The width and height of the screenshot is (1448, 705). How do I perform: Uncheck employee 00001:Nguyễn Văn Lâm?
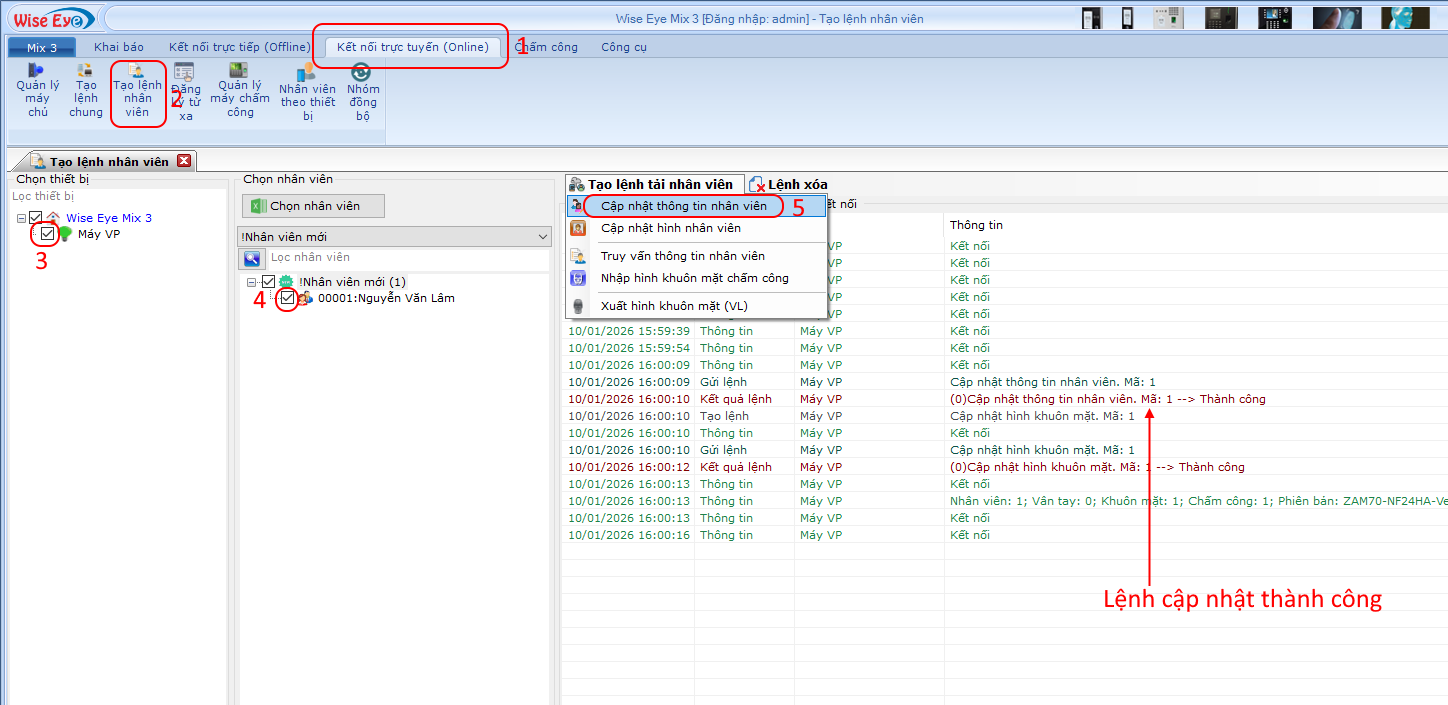(288, 297)
